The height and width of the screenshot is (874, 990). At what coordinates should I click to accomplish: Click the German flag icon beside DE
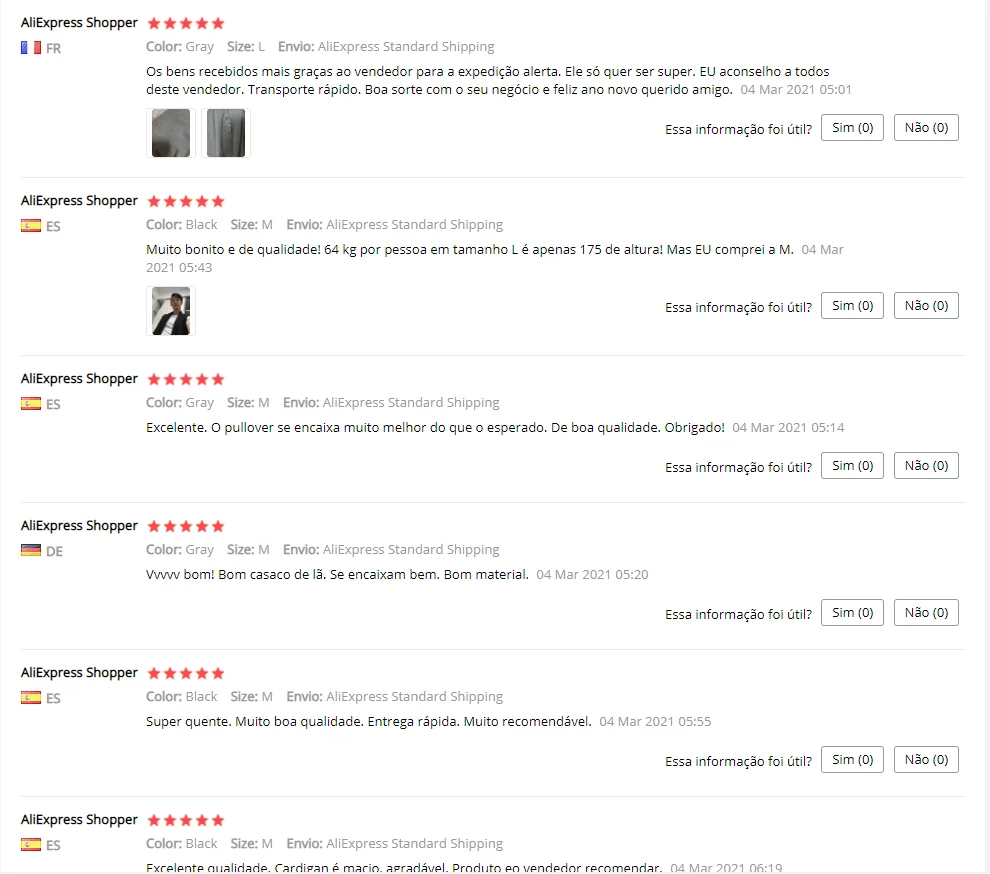[x=31, y=551]
